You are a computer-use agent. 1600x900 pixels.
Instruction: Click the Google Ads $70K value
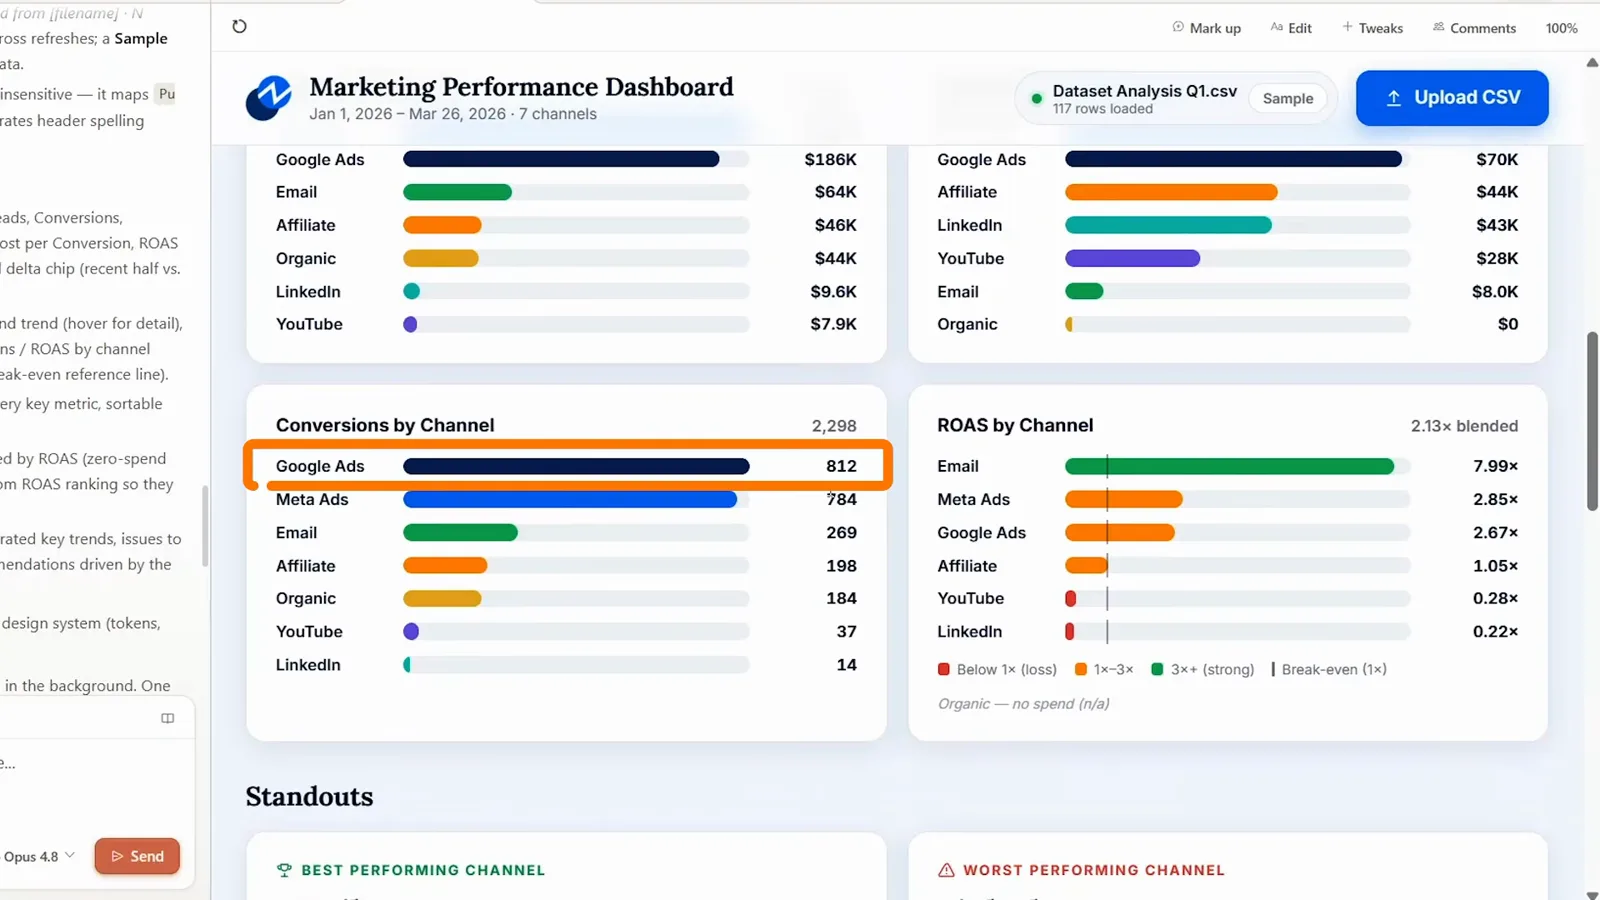(1497, 159)
